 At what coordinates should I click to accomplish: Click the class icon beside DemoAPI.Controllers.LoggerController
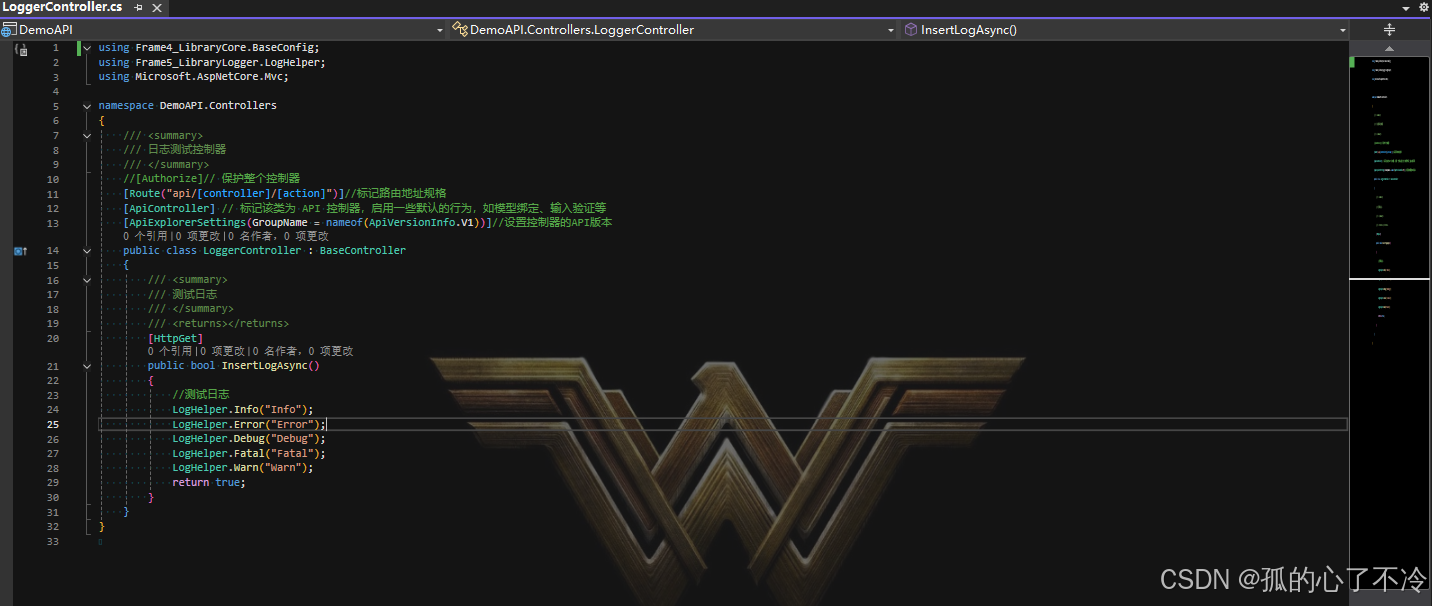click(460, 30)
